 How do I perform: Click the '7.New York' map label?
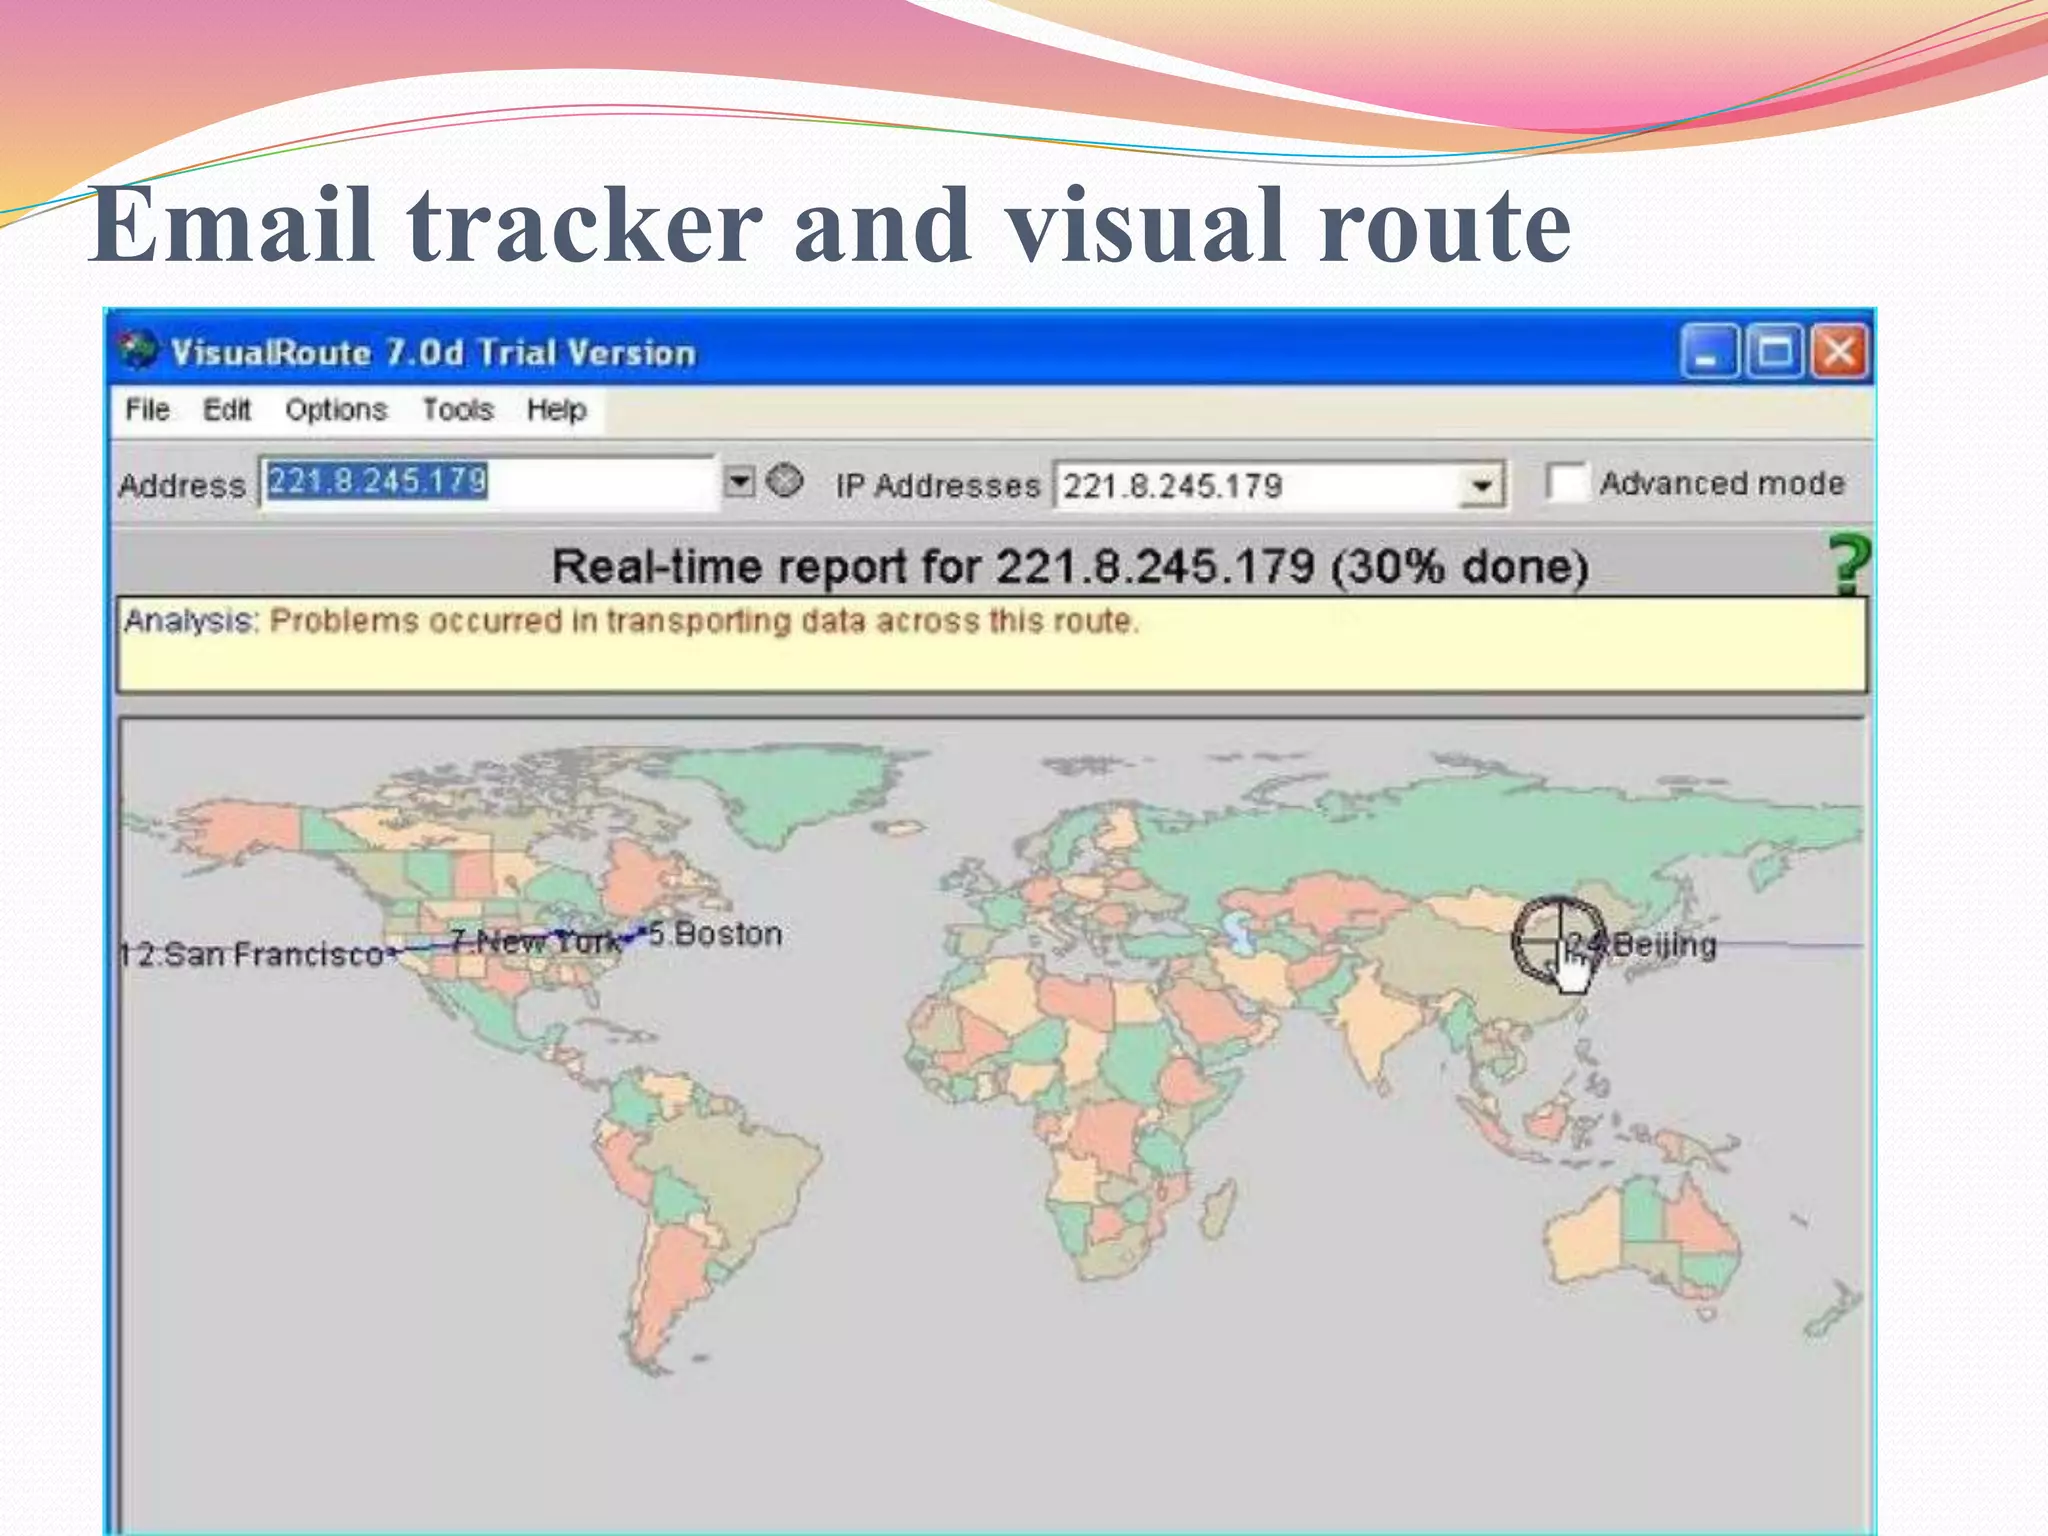pos(536,942)
